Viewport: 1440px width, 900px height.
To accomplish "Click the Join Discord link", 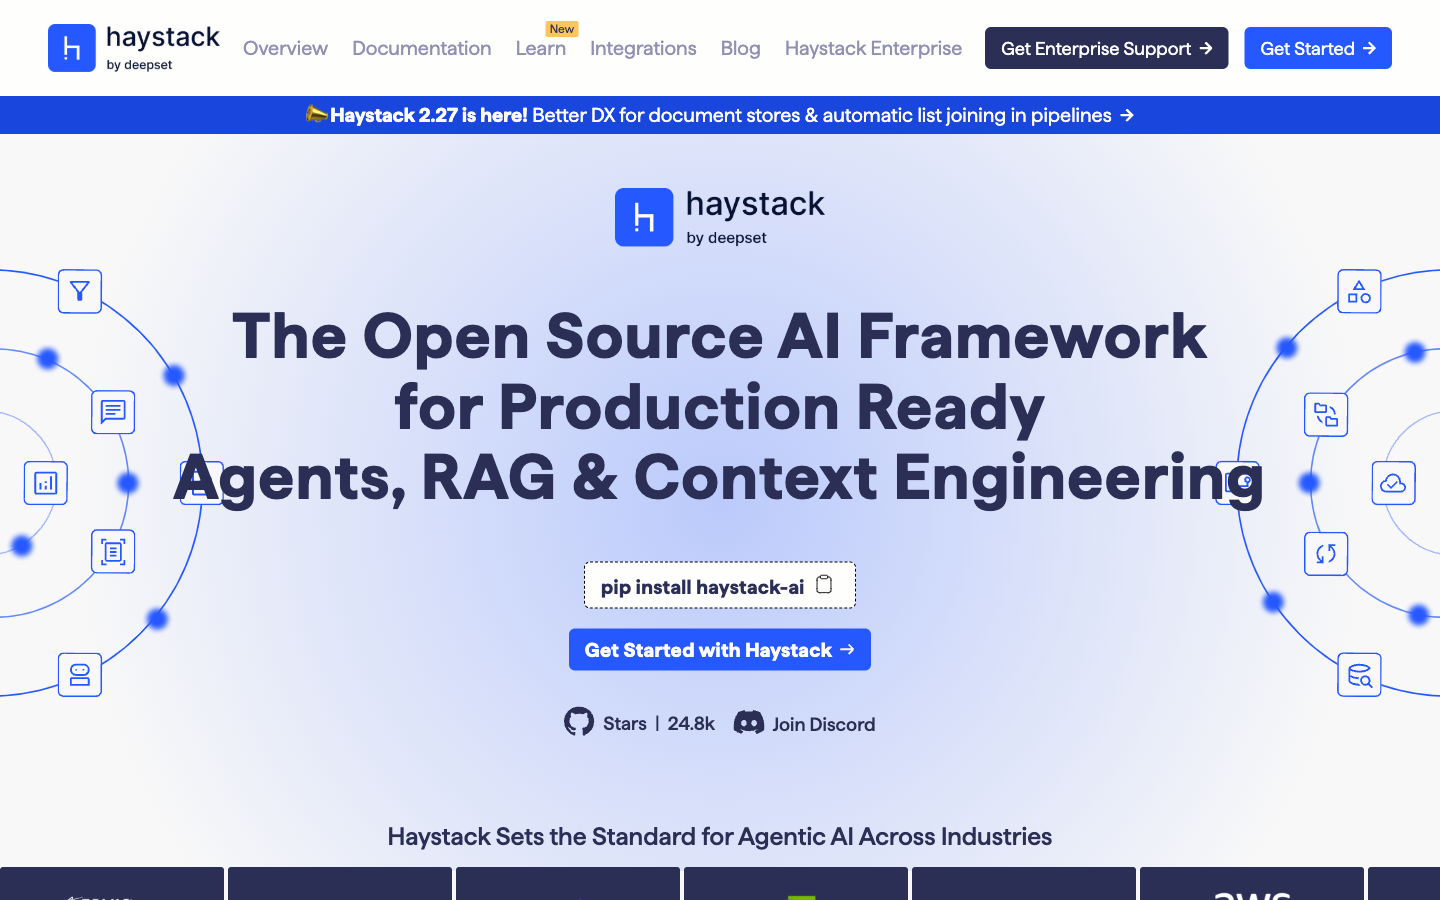I will (822, 724).
